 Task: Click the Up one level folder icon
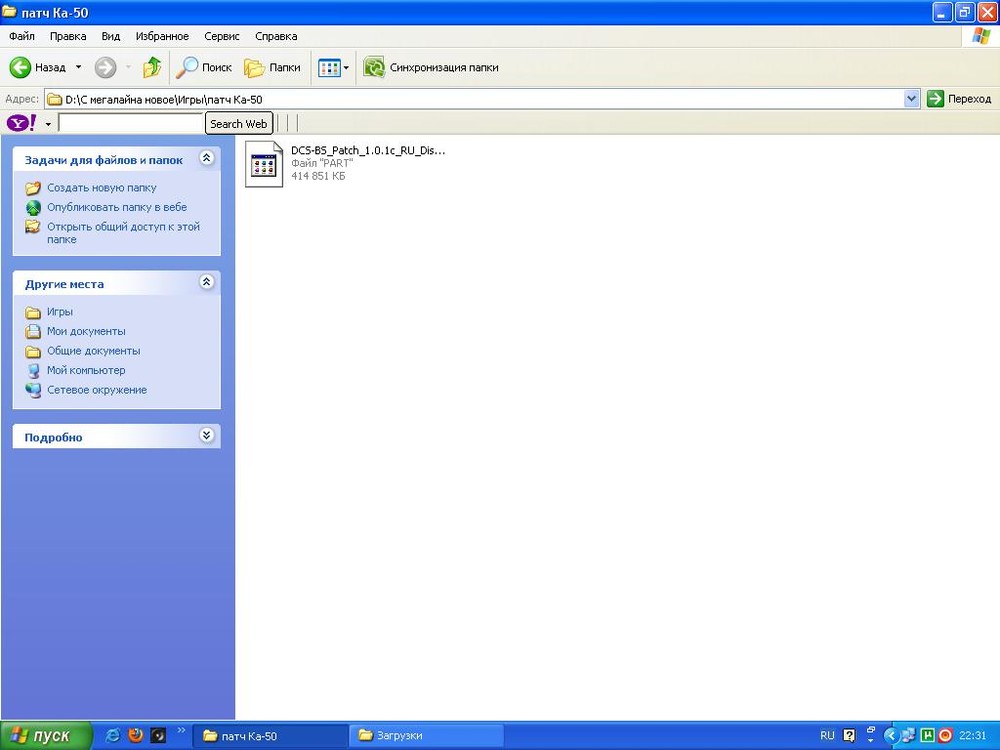click(151, 67)
